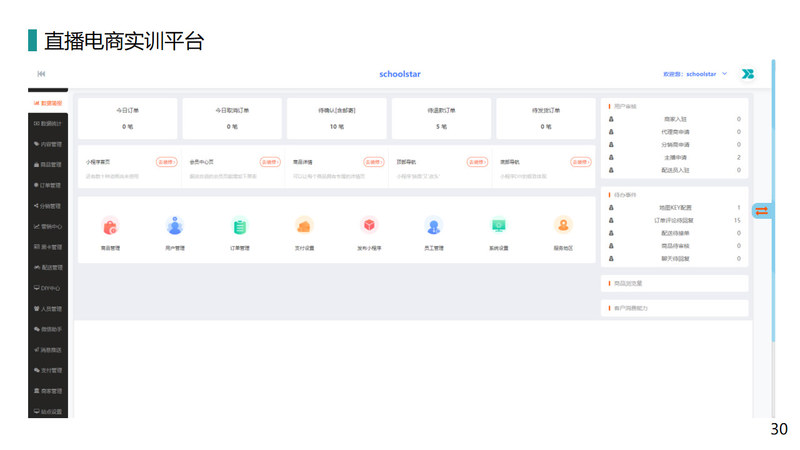Open 人员管理 in the sidebar
800x450 pixels.
coord(48,309)
